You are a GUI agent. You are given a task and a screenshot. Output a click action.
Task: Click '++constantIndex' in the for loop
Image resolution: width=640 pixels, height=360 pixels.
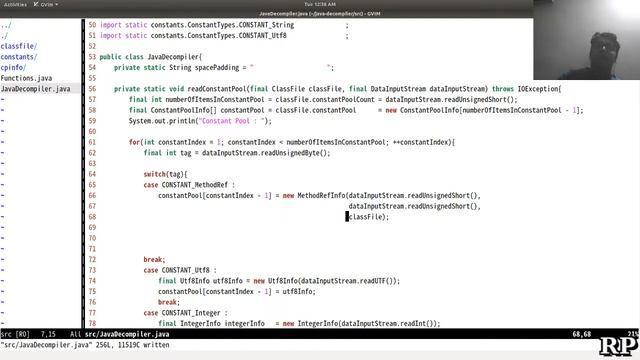[420, 142]
